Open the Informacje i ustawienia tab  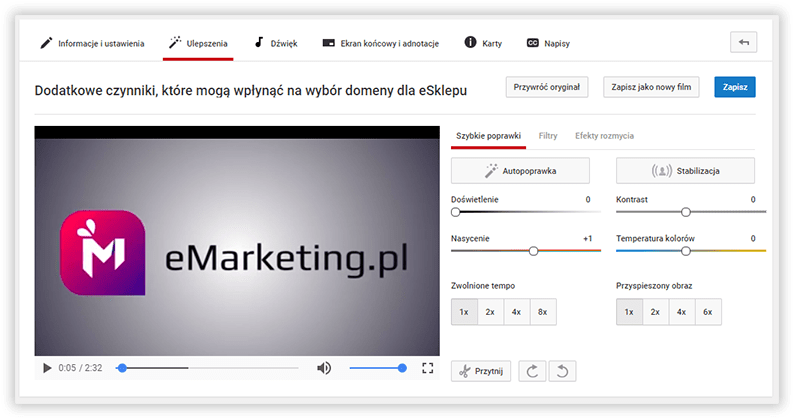coord(92,44)
